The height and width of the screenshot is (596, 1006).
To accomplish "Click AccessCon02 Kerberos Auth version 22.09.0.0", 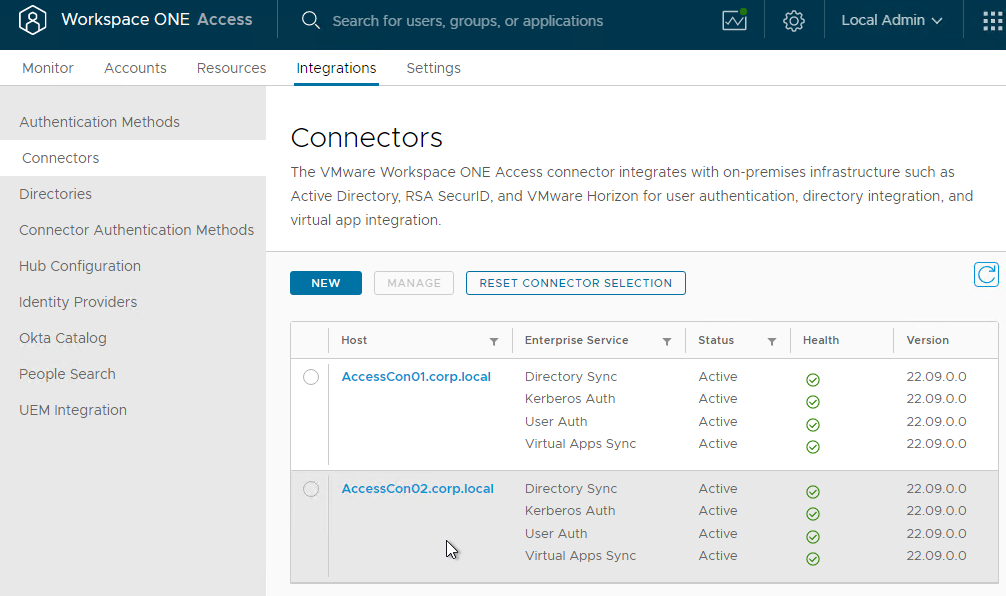I will coord(936,511).
